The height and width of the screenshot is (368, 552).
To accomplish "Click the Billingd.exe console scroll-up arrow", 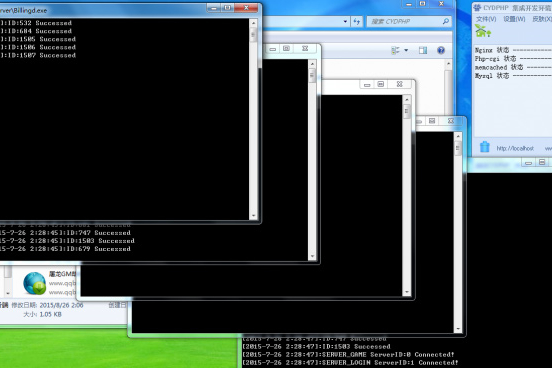I will (253, 23).
